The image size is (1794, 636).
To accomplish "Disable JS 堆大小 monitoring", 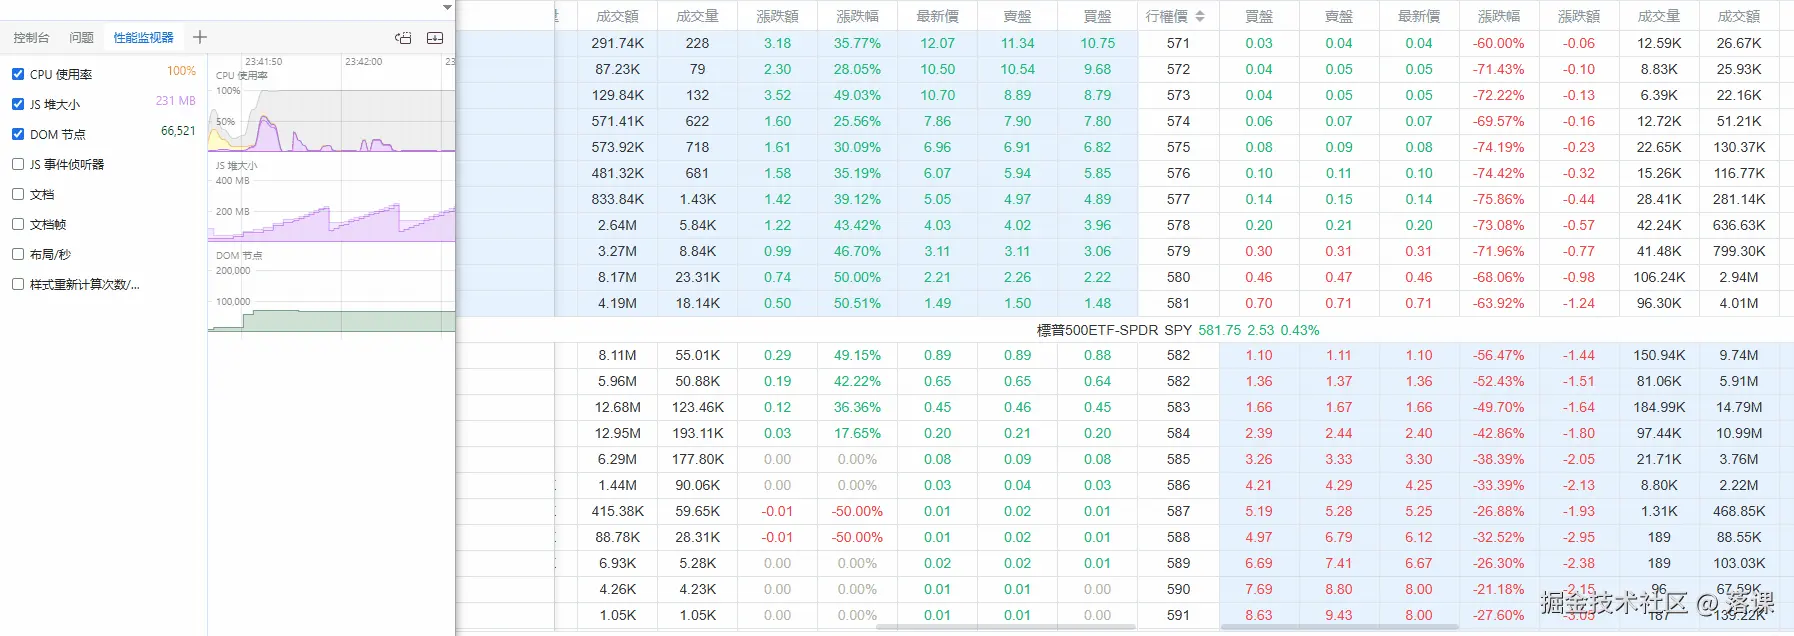I will pyautogui.click(x=16, y=103).
